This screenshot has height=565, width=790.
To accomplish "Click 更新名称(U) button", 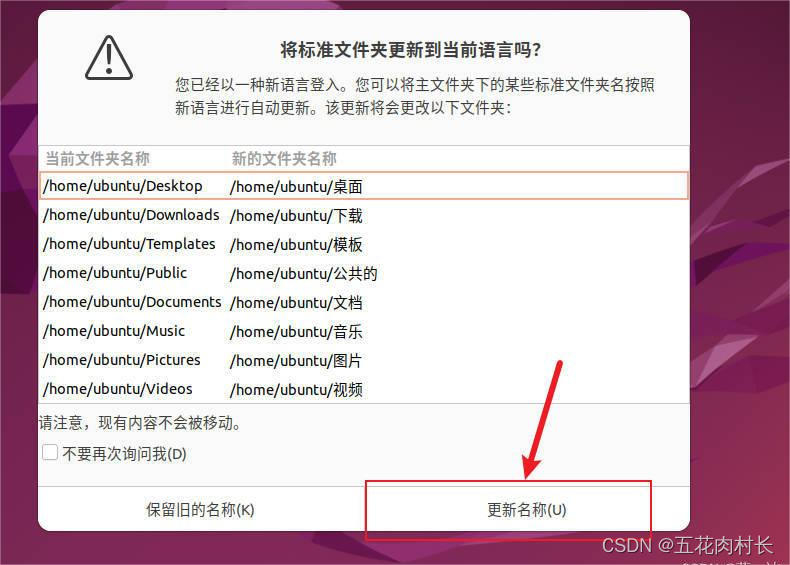I will 526,510.
